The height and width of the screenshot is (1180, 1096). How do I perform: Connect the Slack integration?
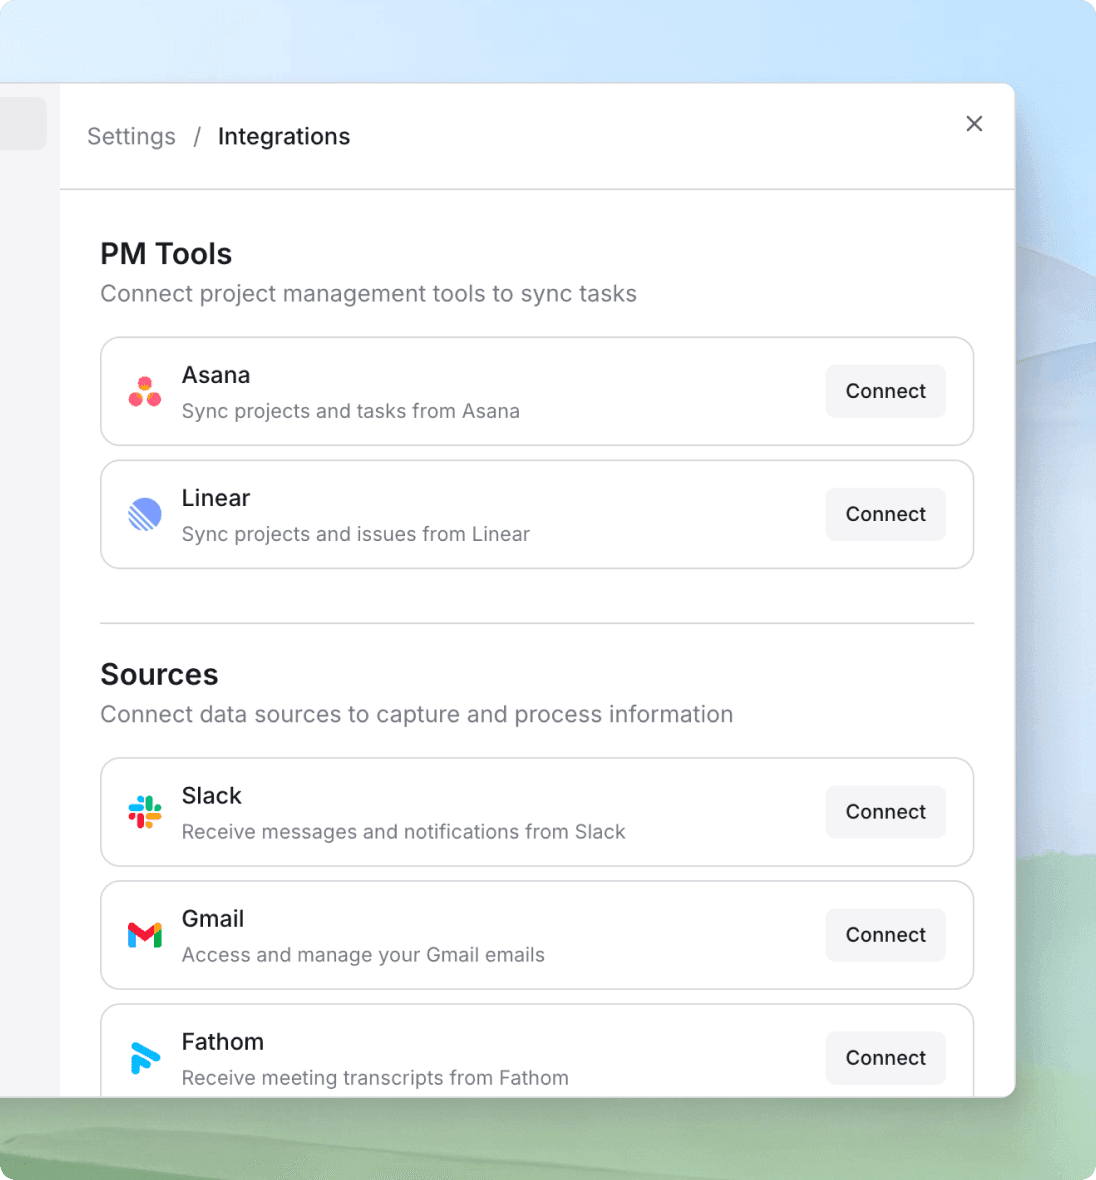click(885, 812)
